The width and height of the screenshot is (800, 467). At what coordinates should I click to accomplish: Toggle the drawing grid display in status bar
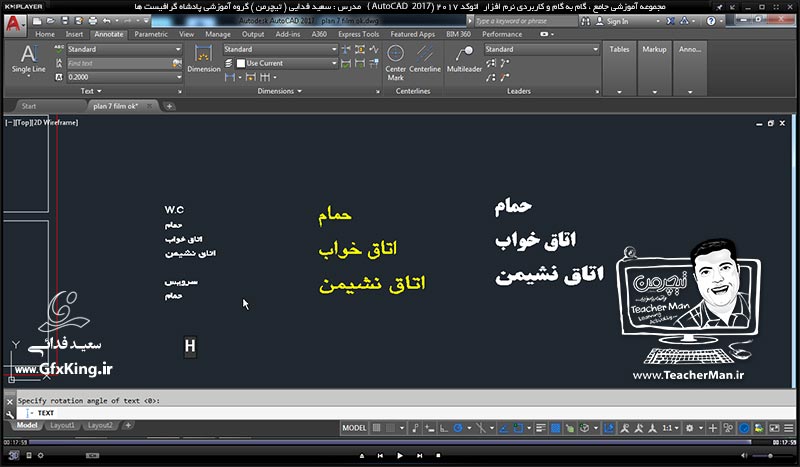(377, 428)
